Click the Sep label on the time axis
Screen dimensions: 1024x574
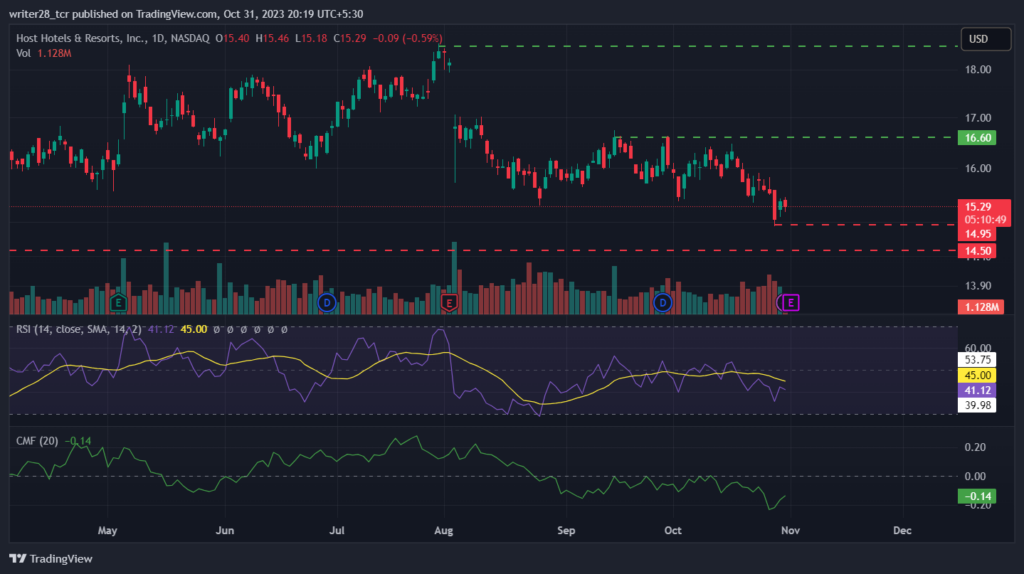pos(566,530)
